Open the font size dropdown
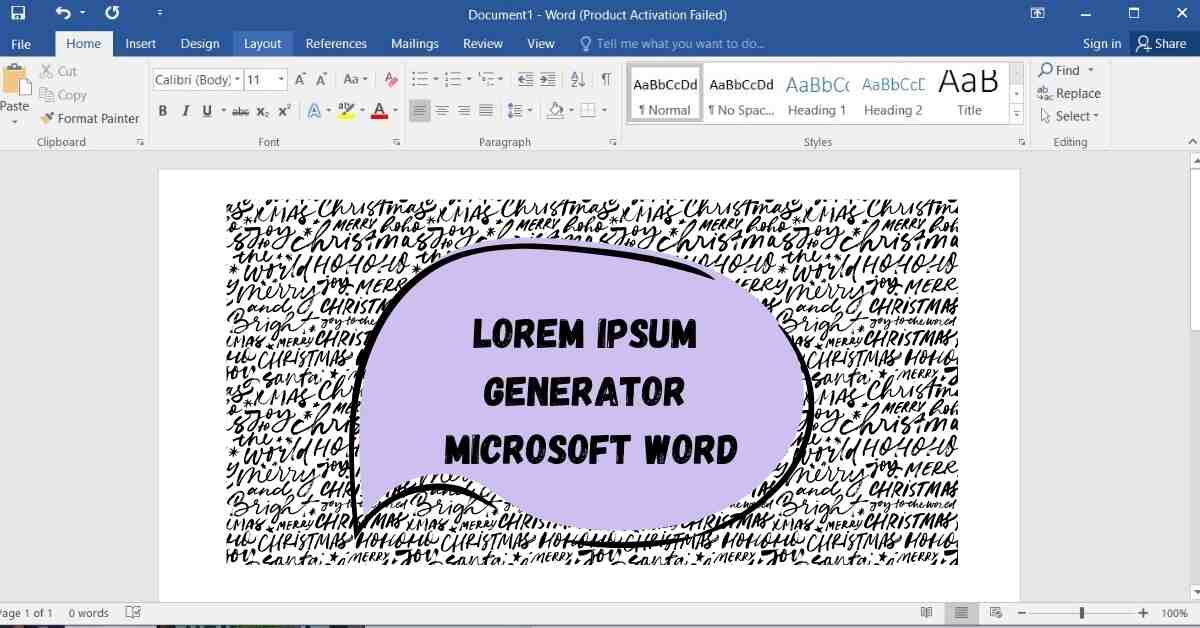 (281, 80)
